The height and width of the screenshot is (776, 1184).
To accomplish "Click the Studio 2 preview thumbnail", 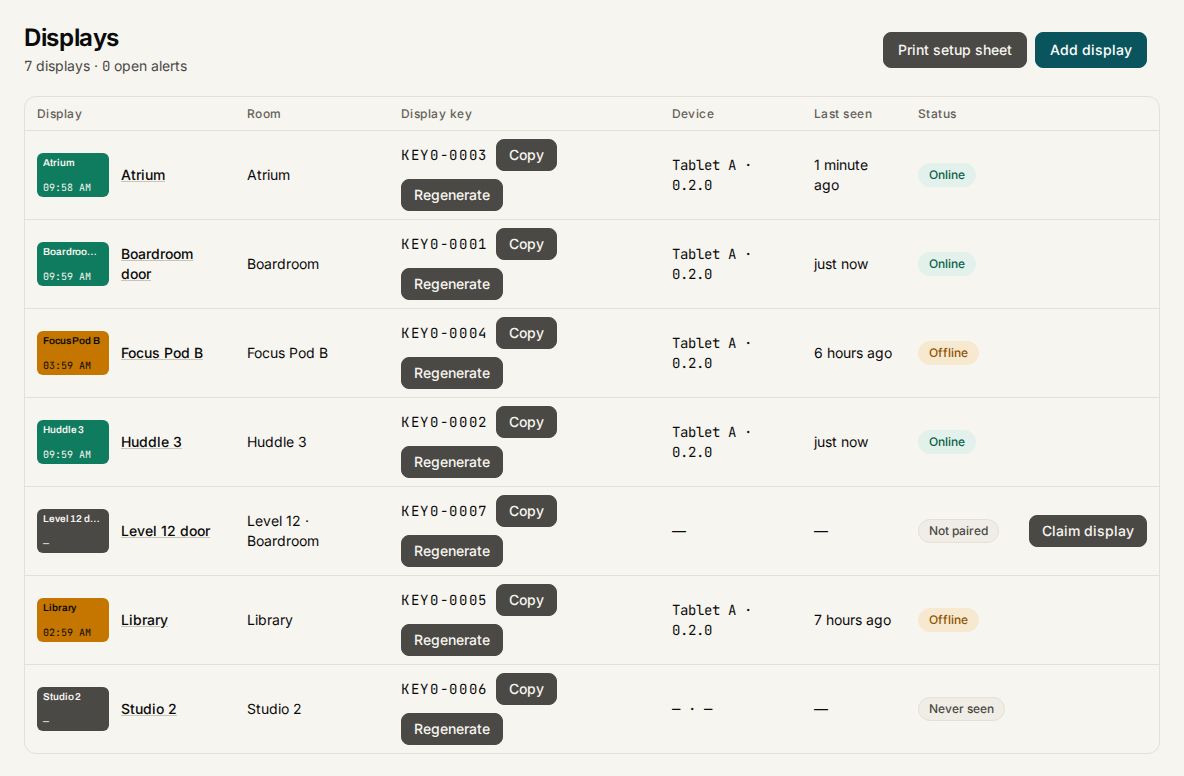I will click(72, 710).
